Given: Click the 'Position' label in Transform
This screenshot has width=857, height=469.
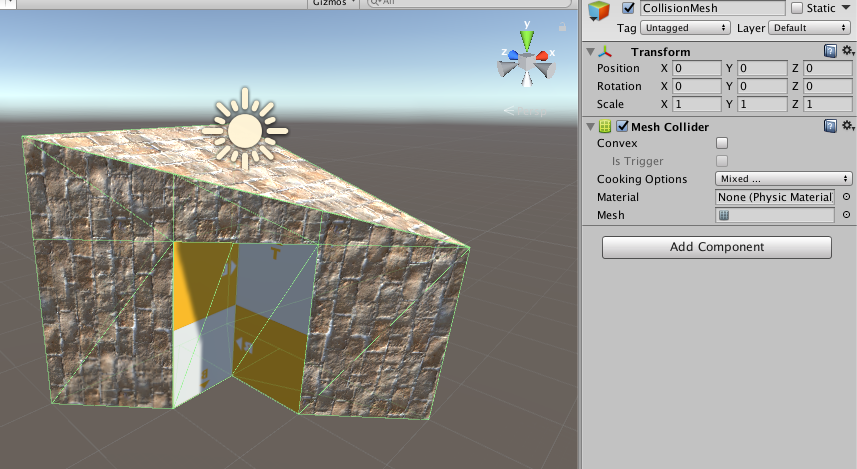Looking at the screenshot, I should click(618, 68).
